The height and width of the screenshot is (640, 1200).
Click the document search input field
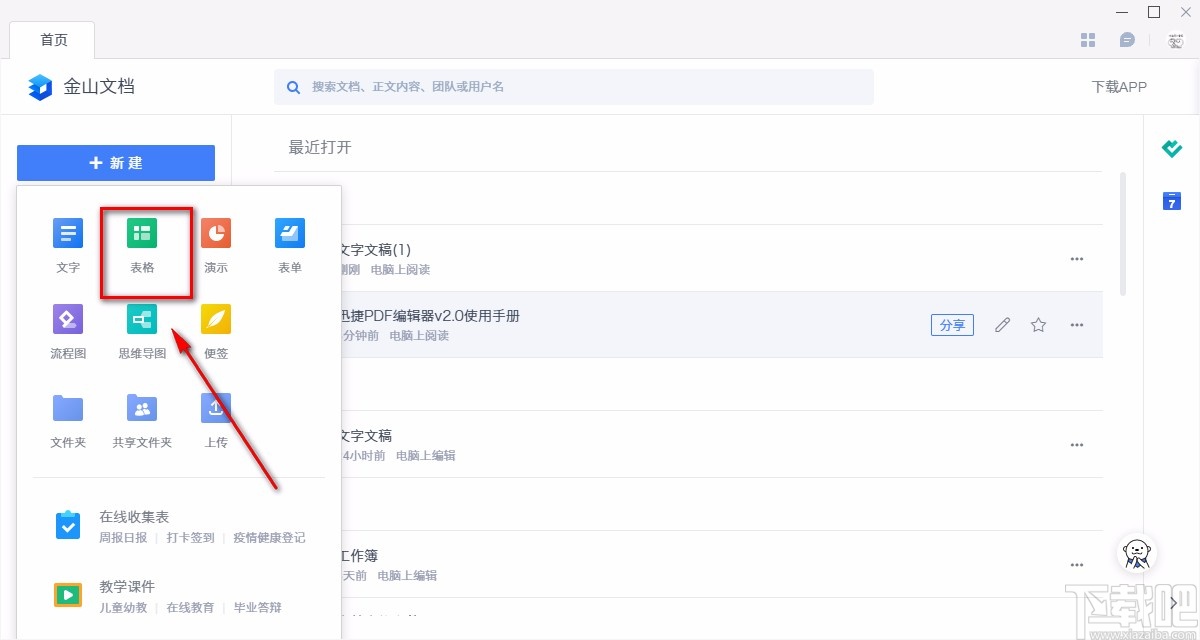[573, 87]
